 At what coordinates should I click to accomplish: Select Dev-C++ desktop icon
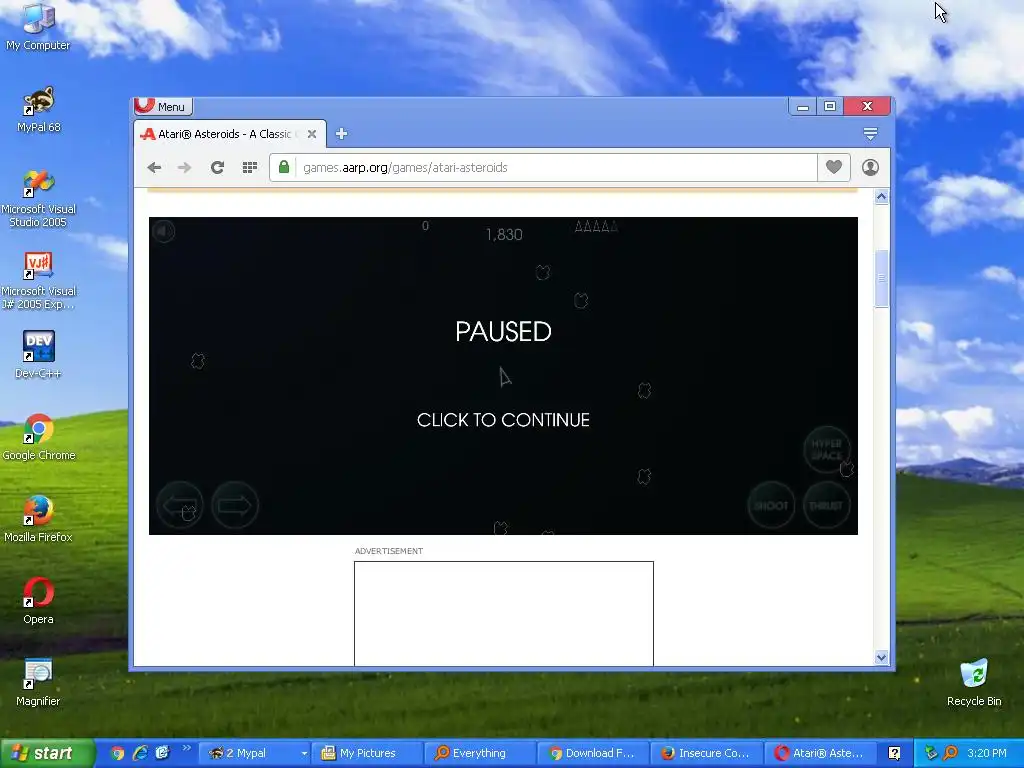[39, 355]
